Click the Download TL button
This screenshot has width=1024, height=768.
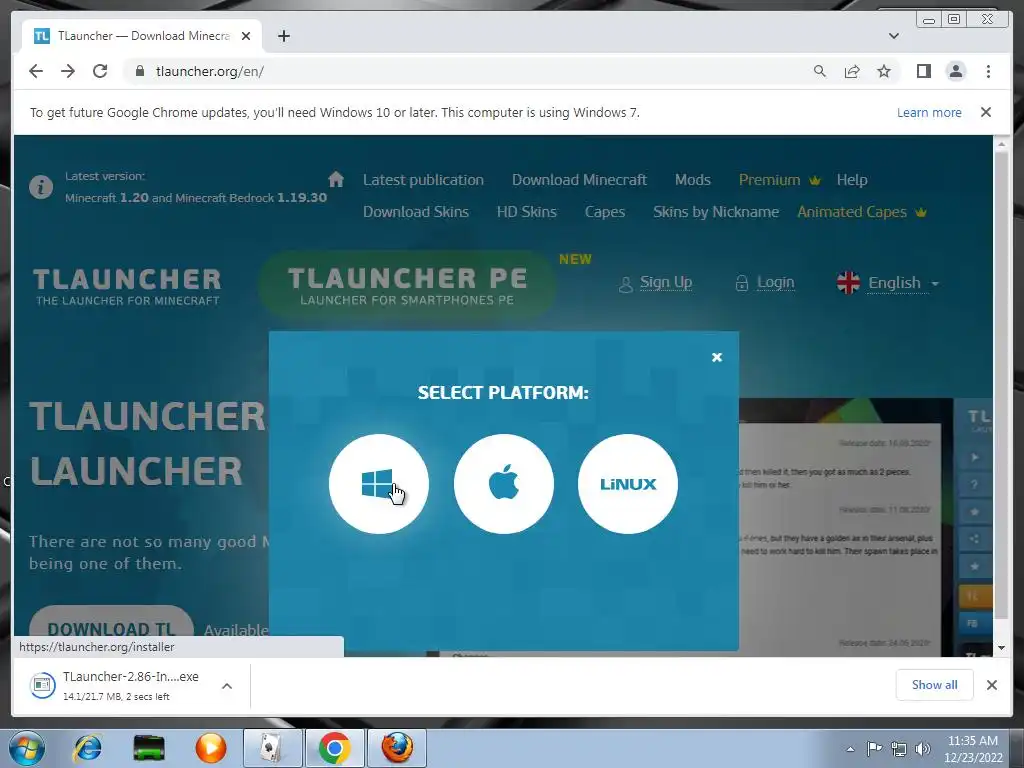(111, 628)
